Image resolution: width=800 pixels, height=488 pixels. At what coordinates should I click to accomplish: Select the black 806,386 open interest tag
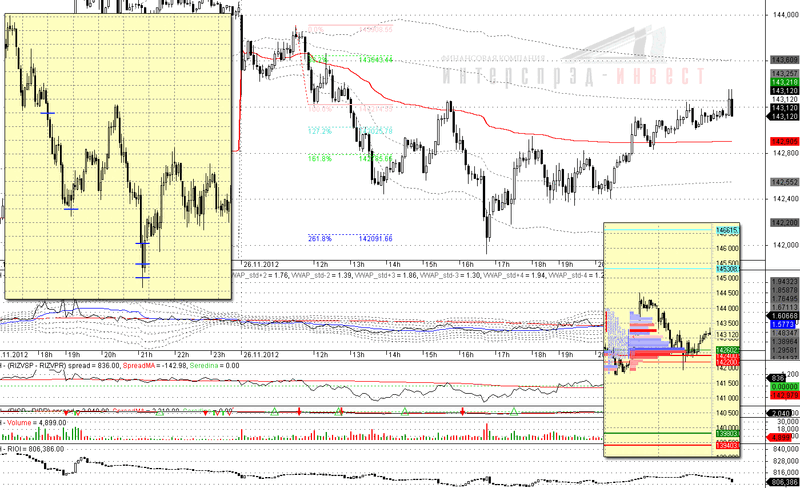point(783,482)
